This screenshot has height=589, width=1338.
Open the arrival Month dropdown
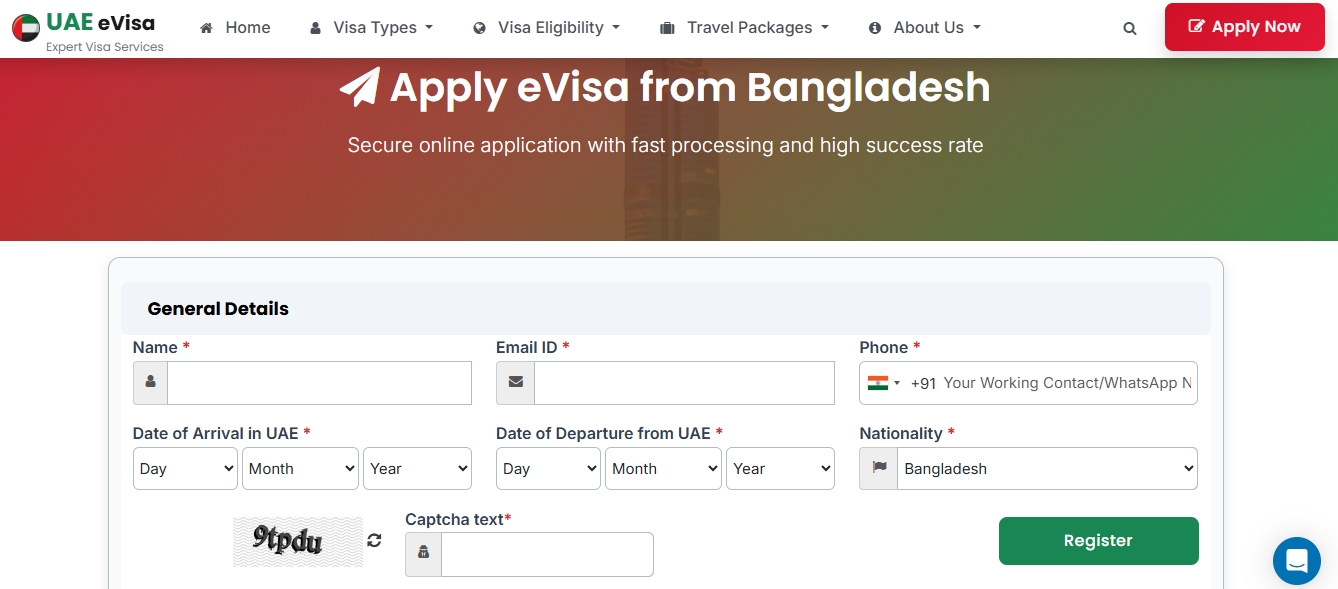(x=300, y=468)
